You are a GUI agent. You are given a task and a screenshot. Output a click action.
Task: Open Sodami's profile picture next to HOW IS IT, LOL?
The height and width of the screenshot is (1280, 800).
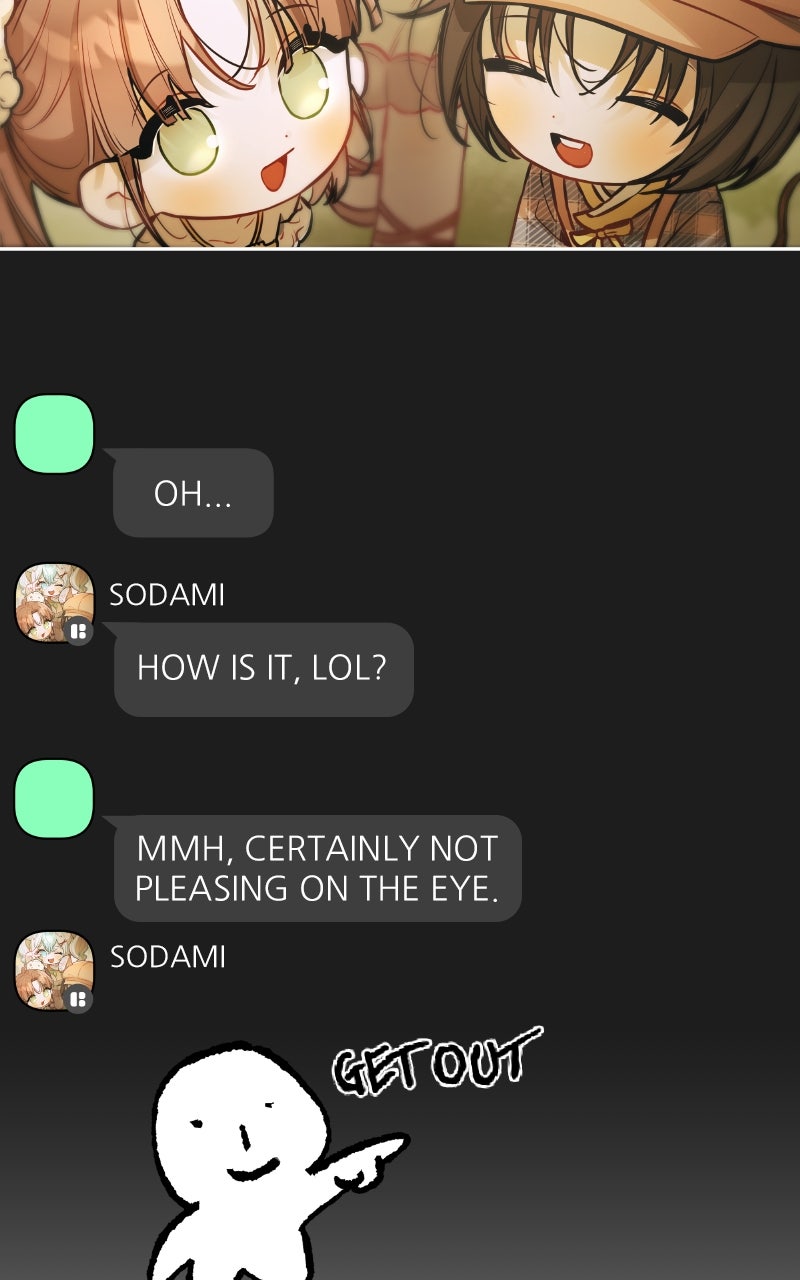tap(54, 602)
